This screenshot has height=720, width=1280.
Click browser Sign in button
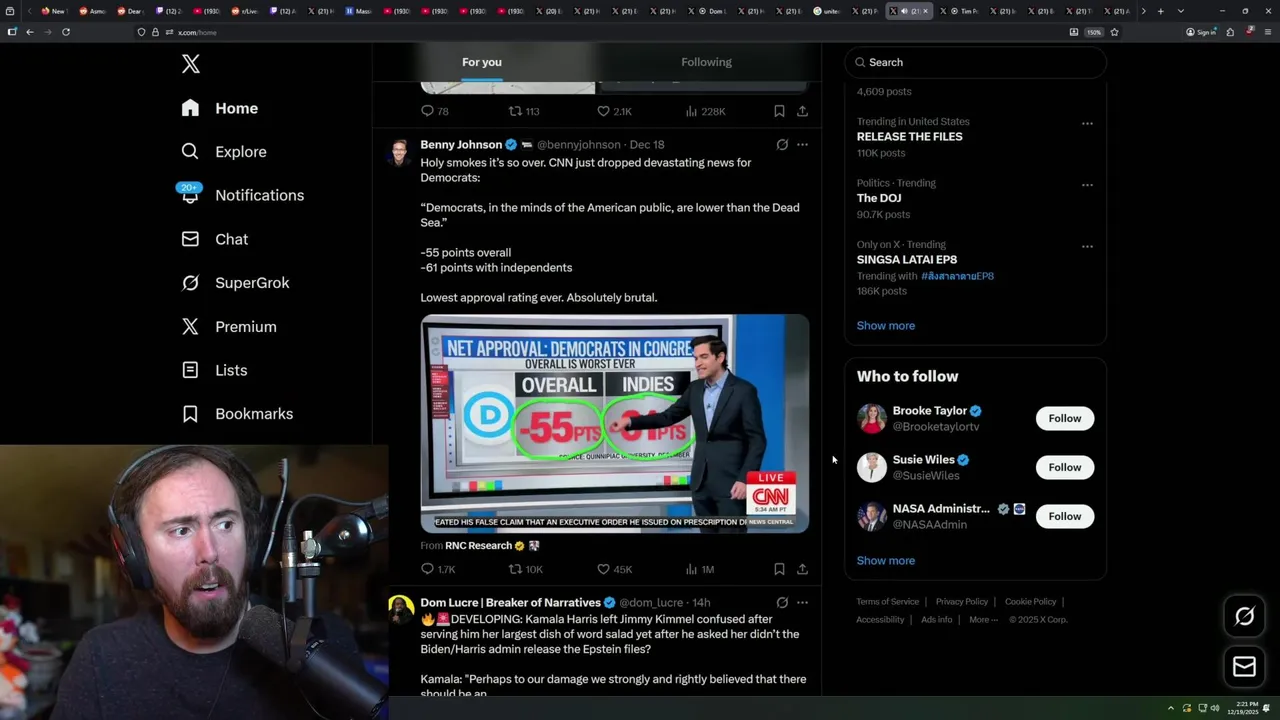pos(1200,32)
